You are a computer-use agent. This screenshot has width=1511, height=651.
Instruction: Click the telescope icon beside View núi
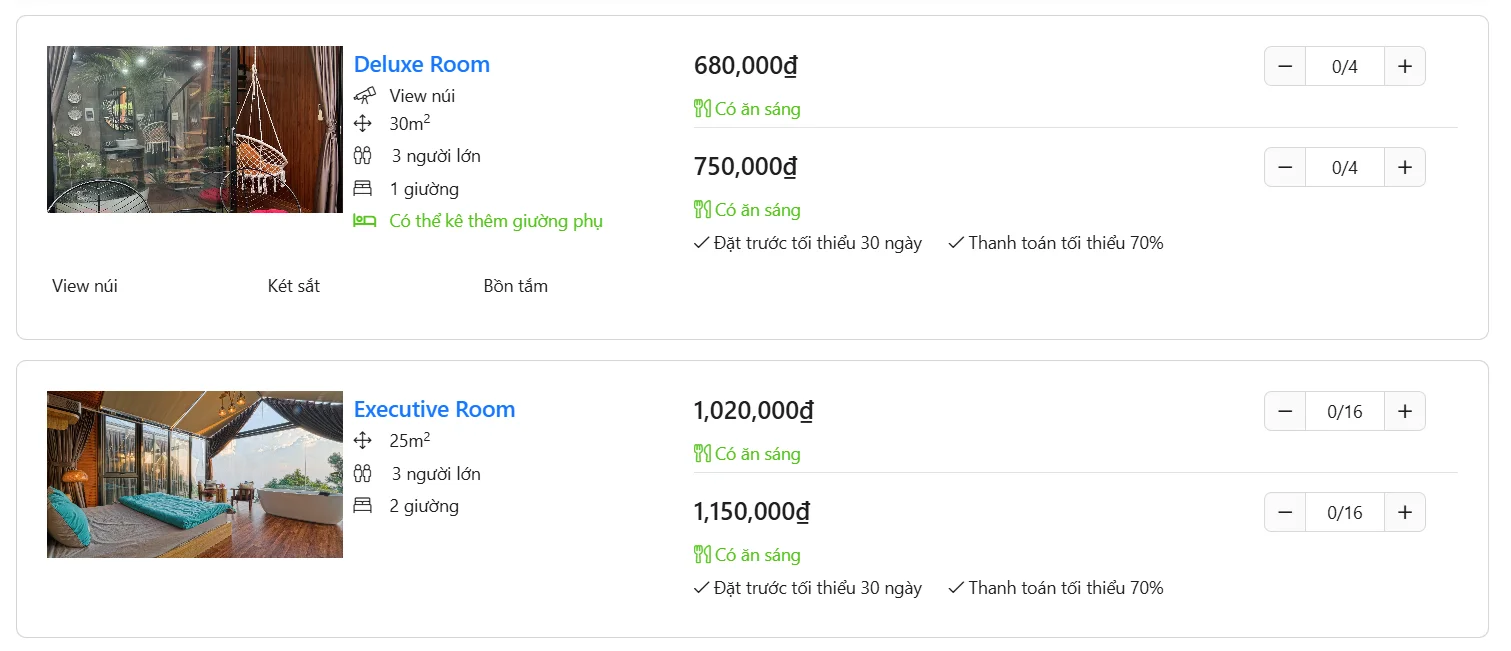364,96
